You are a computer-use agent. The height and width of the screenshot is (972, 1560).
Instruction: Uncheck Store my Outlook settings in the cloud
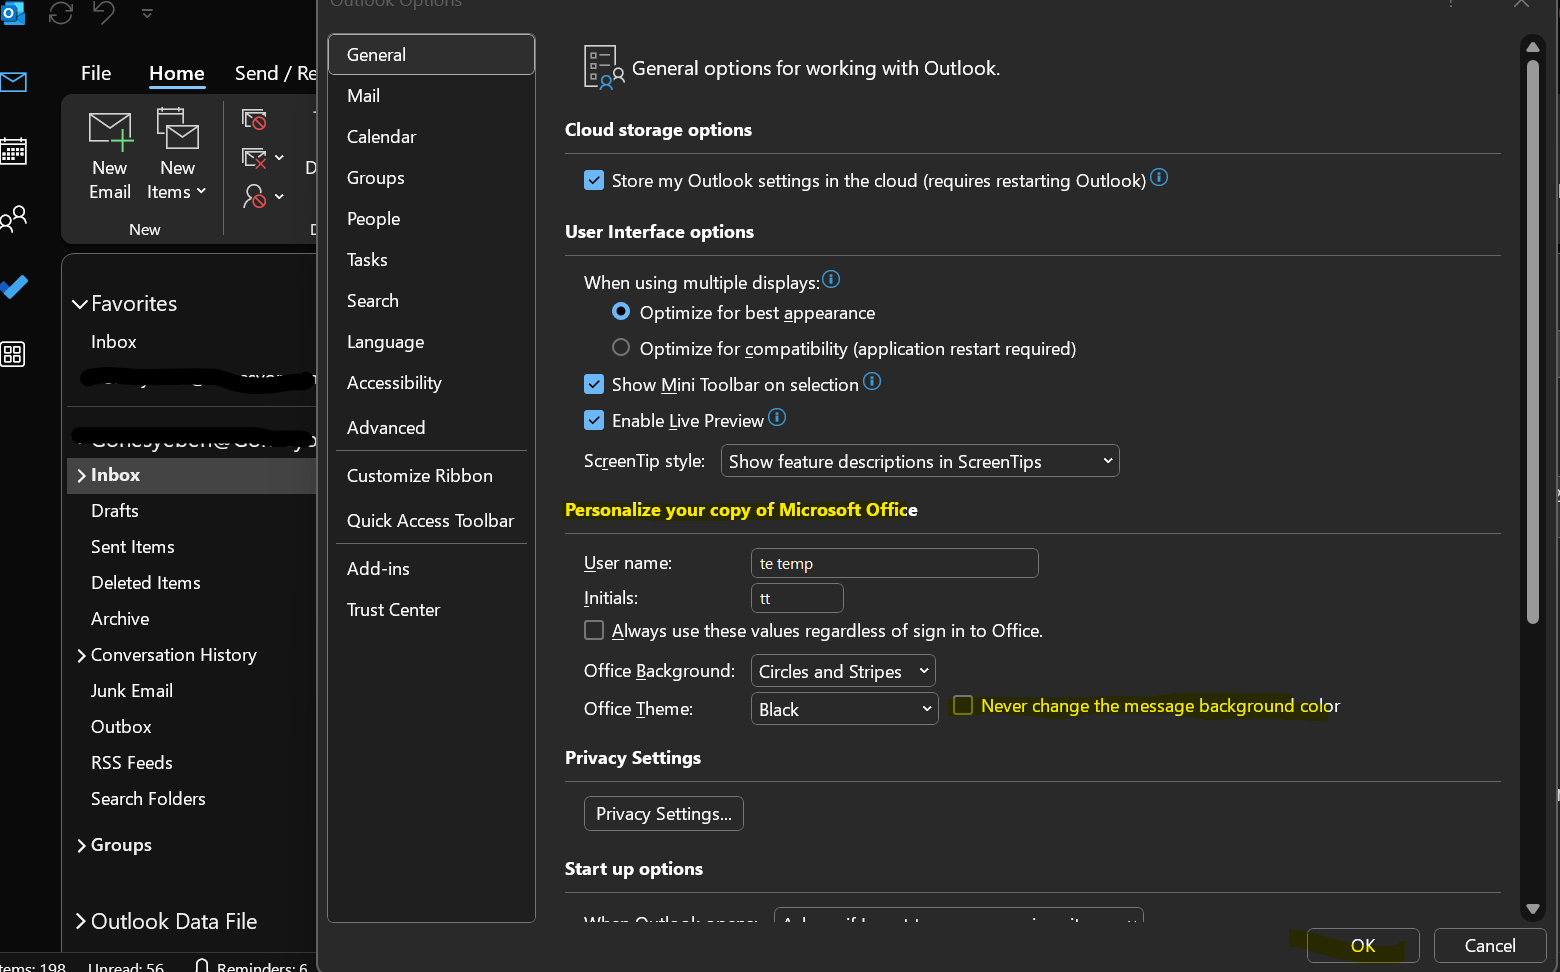click(594, 180)
